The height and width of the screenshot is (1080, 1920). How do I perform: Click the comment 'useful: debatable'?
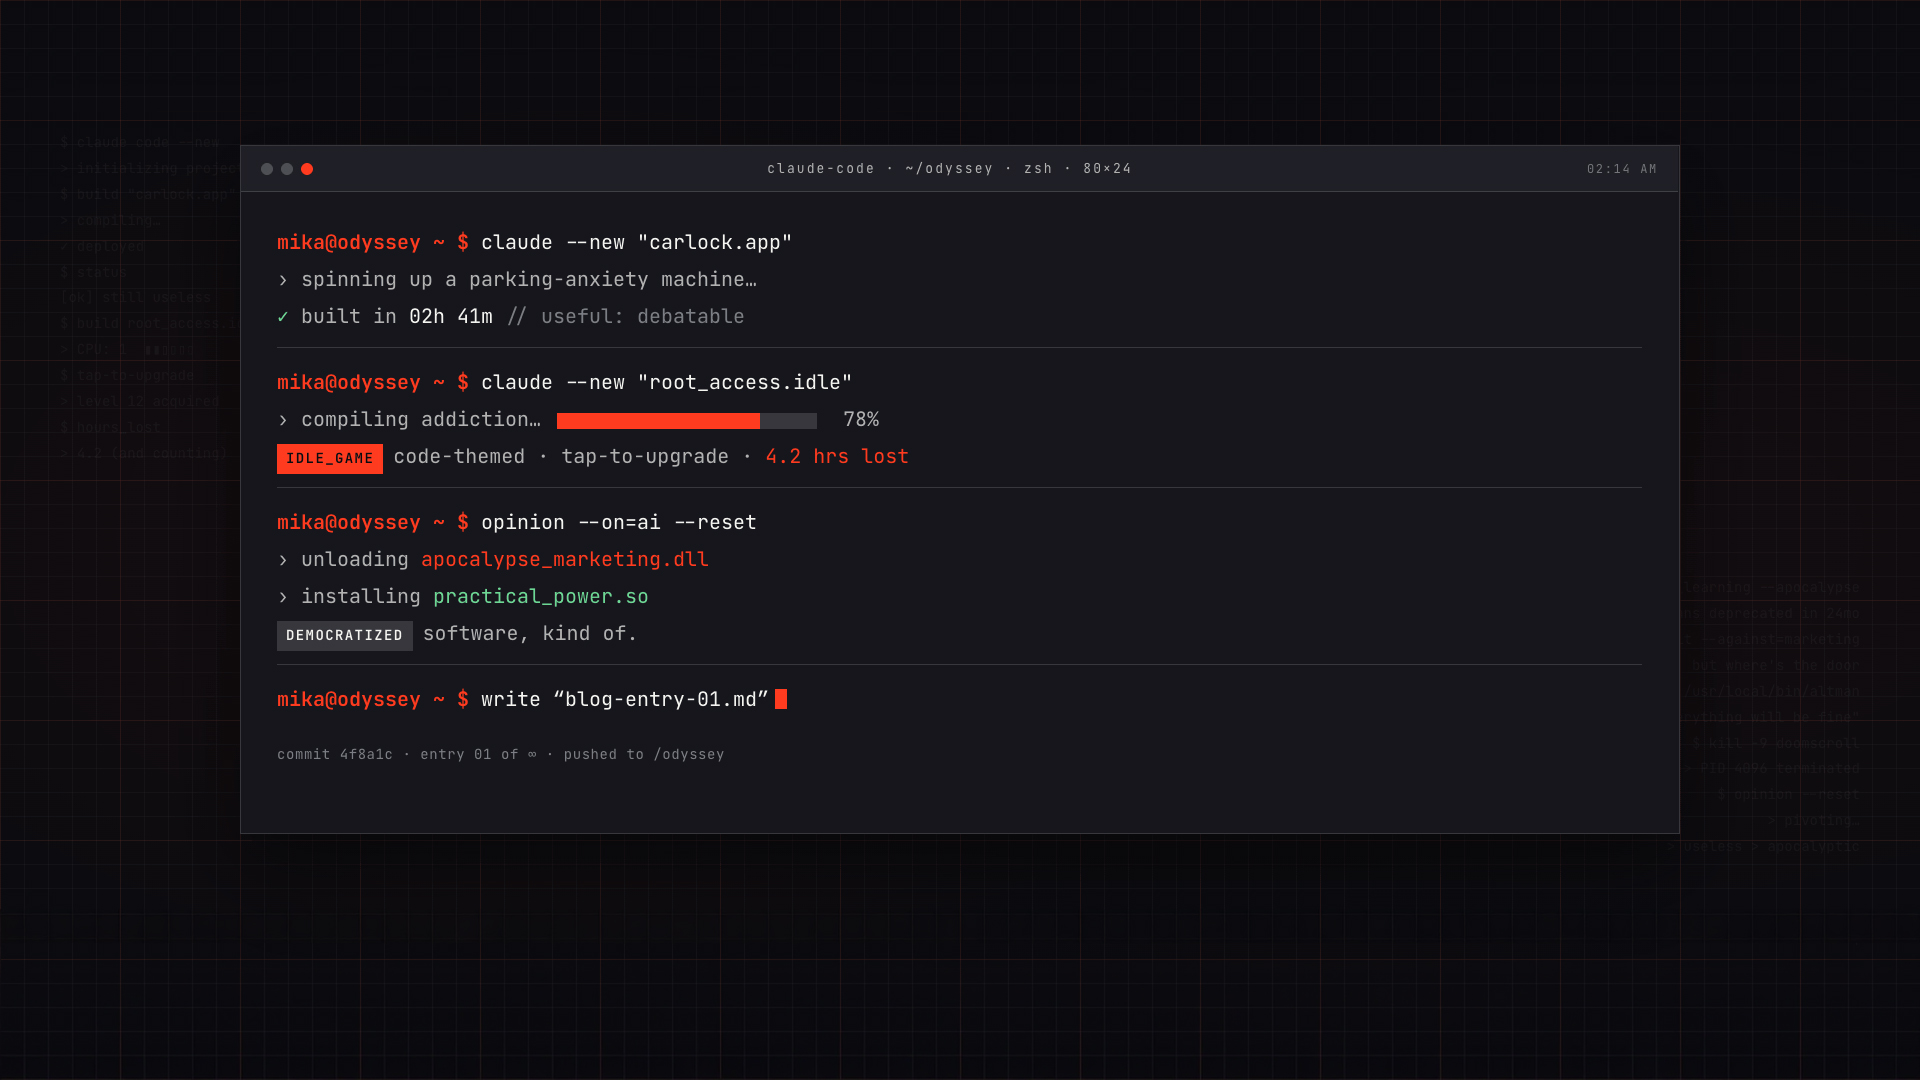[x=642, y=317]
